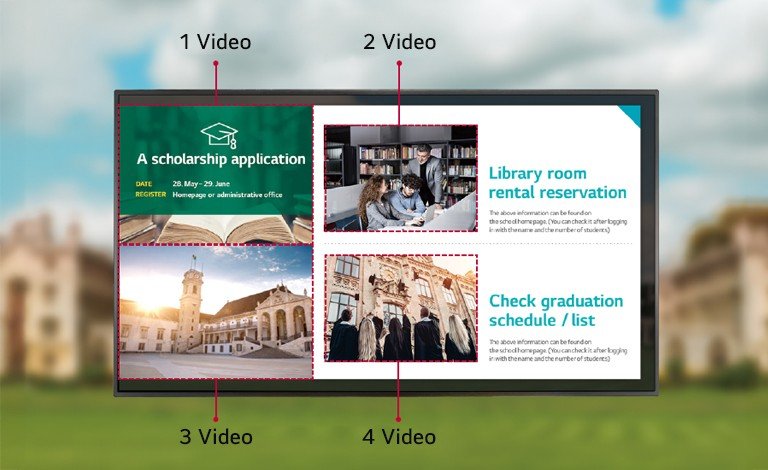Select the library study group video

[400, 179]
